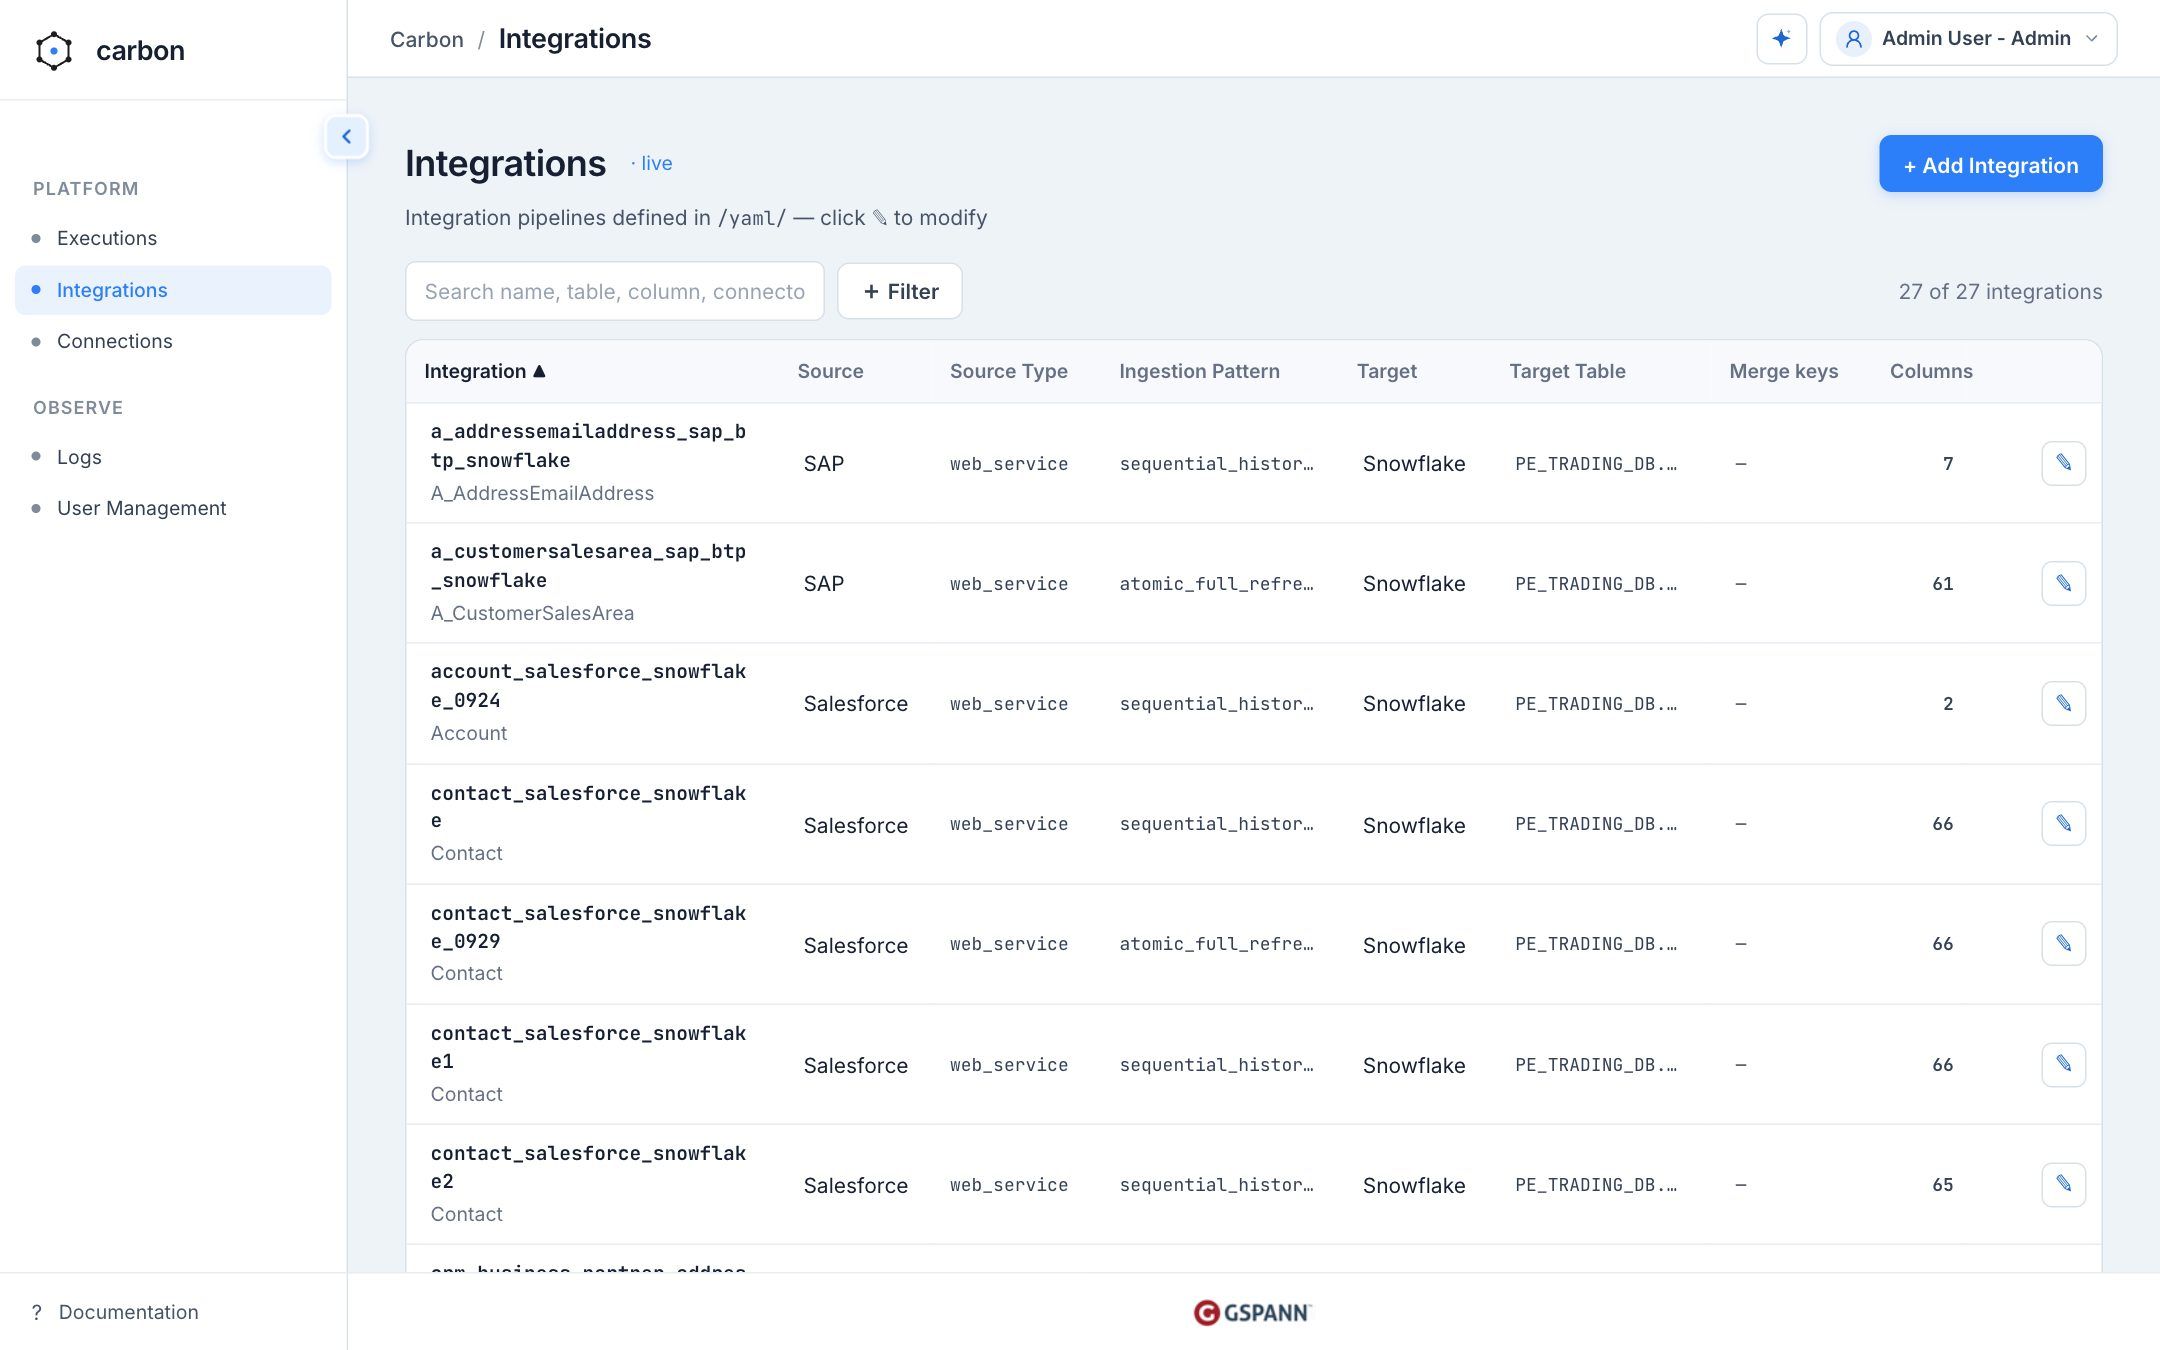Click the Ingestion Pattern column header
The width and height of the screenshot is (2160, 1350).
1199,371
